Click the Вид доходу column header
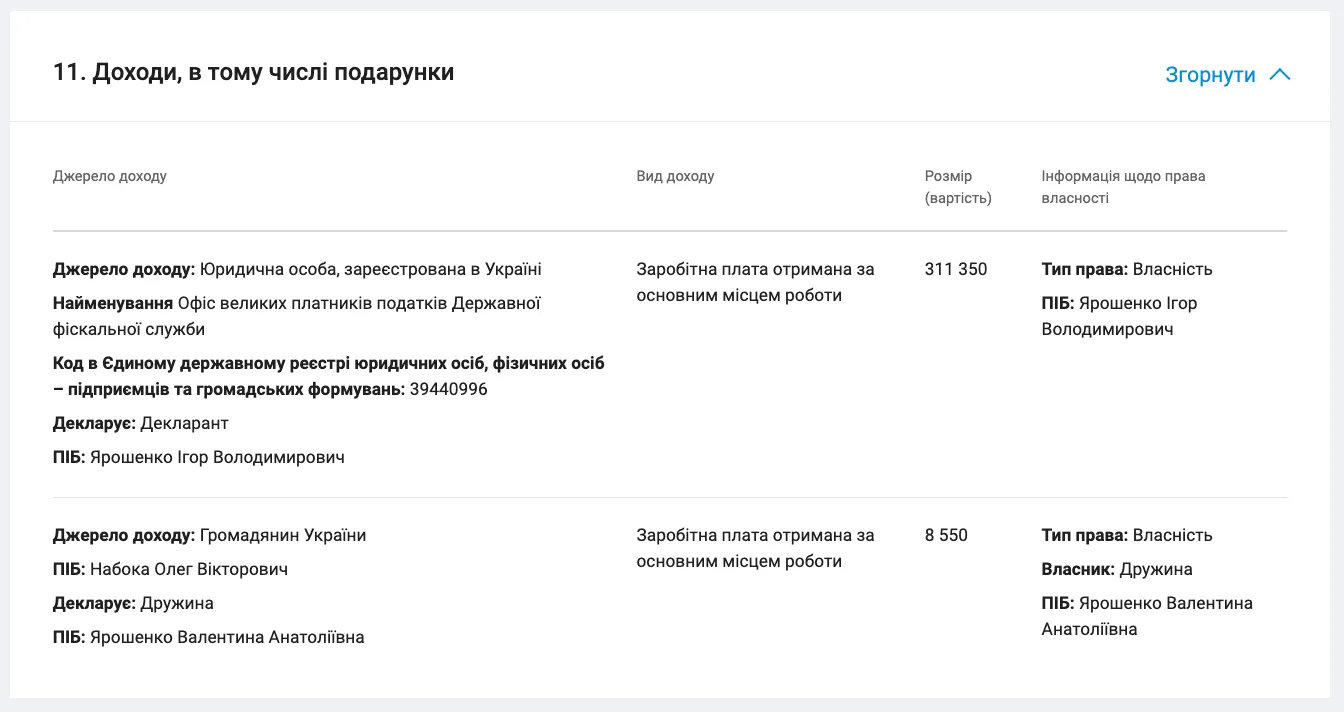The width and height of the screenshot is (1344, 712). click(675, 176)
